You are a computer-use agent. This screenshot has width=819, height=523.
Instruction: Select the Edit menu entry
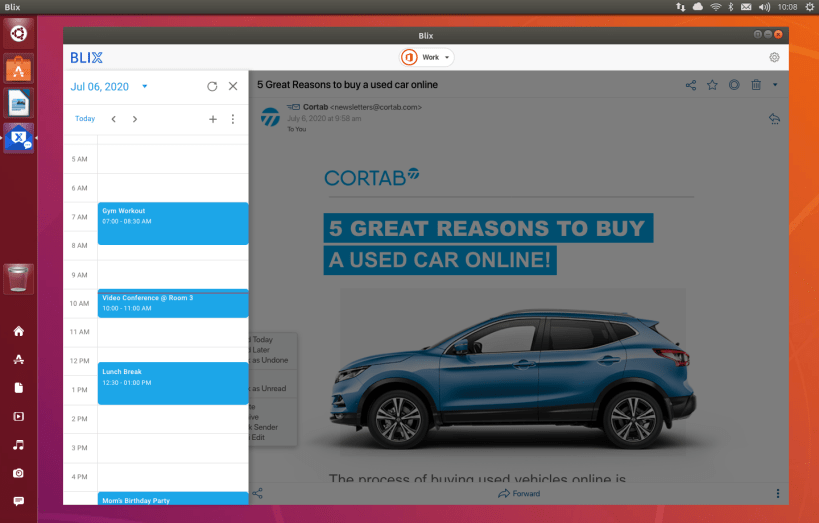click(258, 437)
